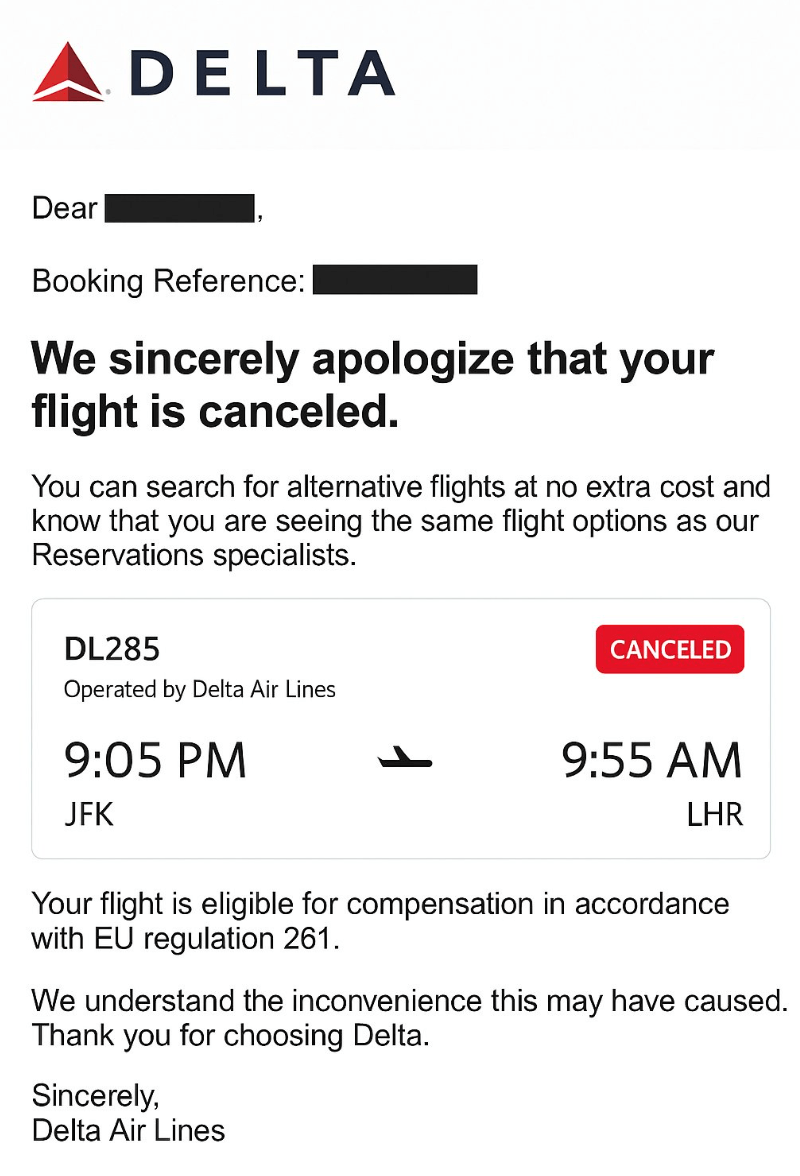Click the red CANCELED badge
The height and width of the screenshot is (1176, 800).
tap(670, 650)
